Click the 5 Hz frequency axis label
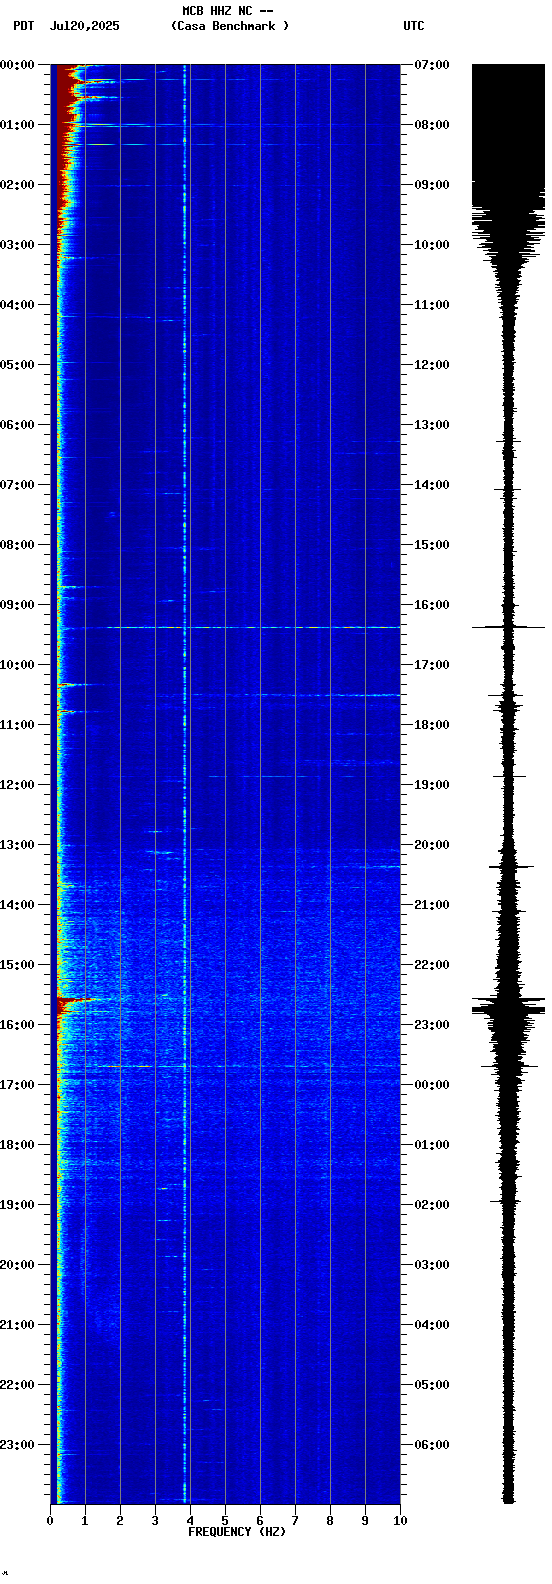The width and height of the screenshot is (552, 1584). coord(225,1521)
